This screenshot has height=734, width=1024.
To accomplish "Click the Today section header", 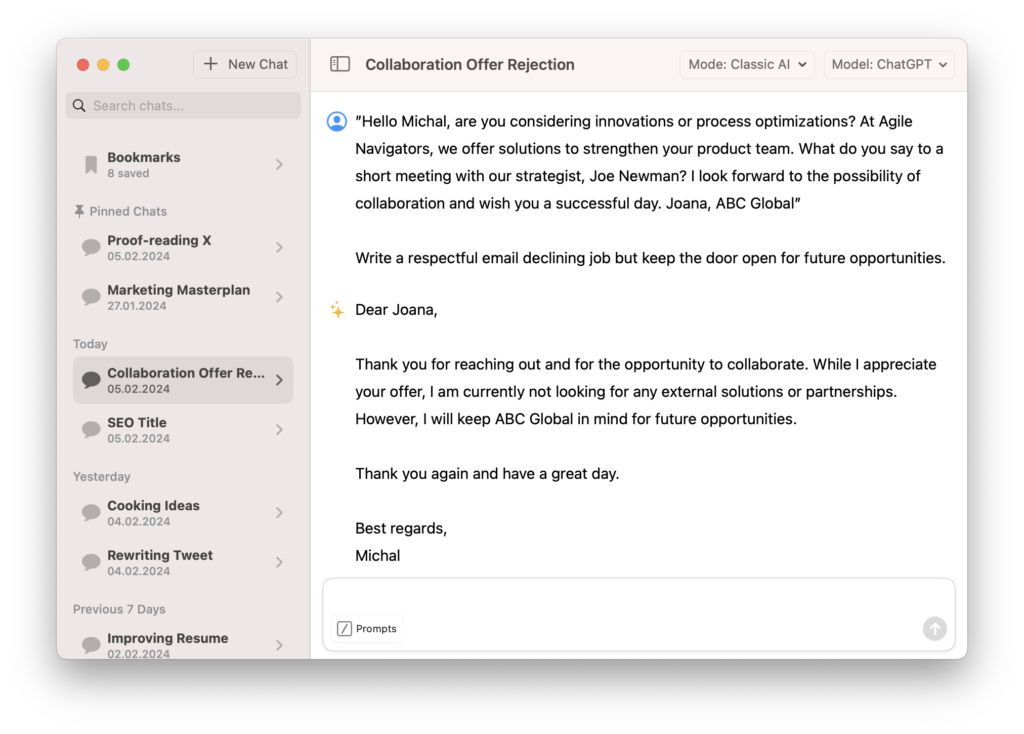I will 90,343.
